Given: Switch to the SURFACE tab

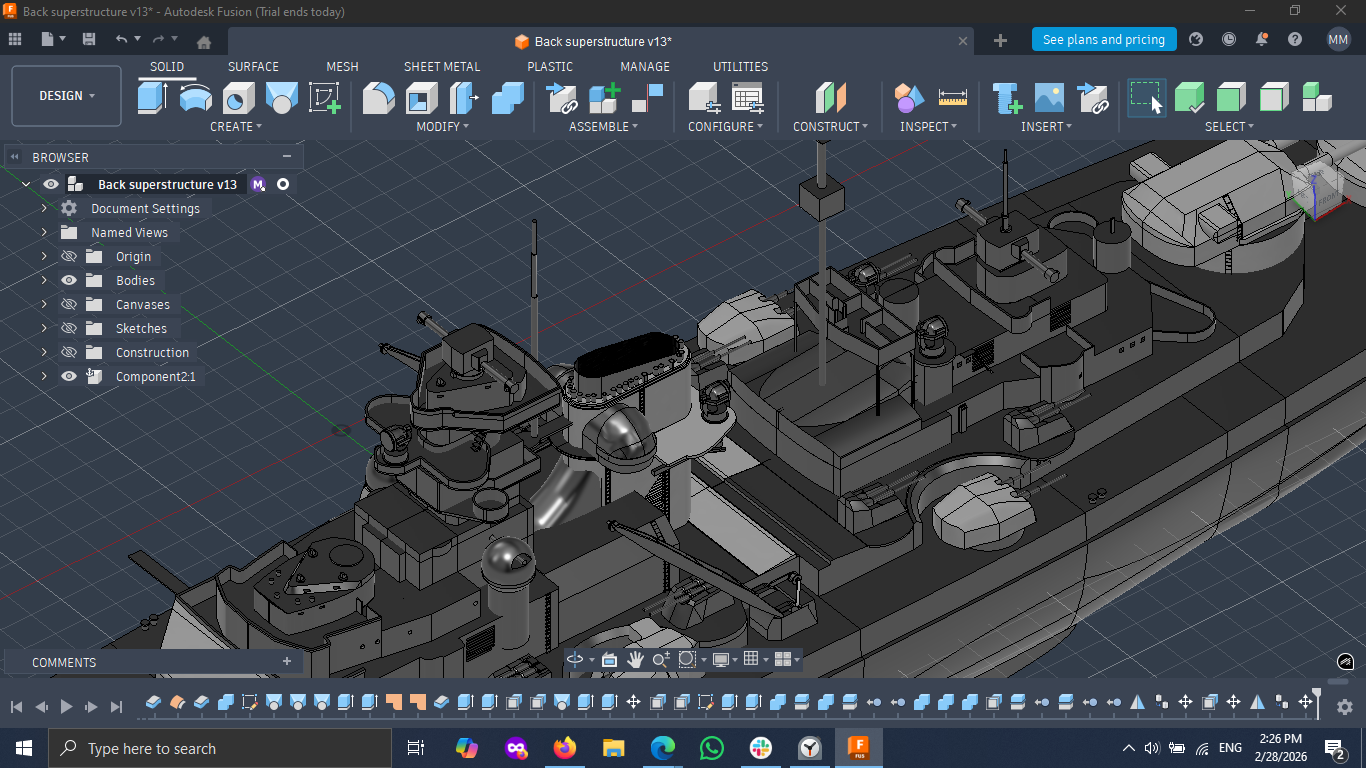Looking at the screenshot, I should point(253,67).
